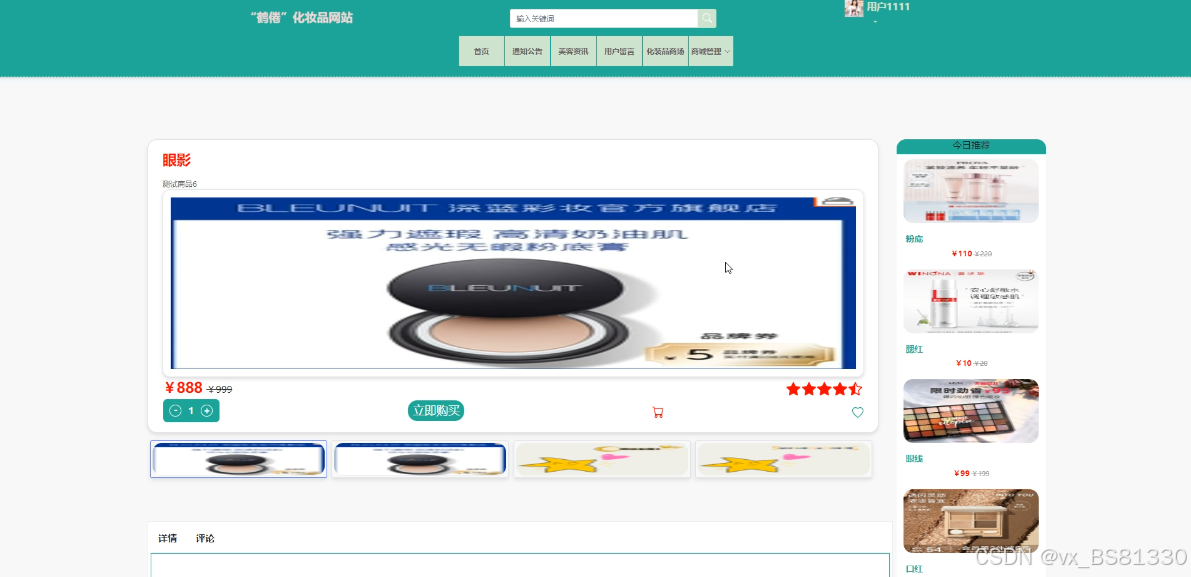The width and height of the screenshot is (1191, 577).
Task: Click the main BLEUNUIT product image
Action: pos(513,283)
